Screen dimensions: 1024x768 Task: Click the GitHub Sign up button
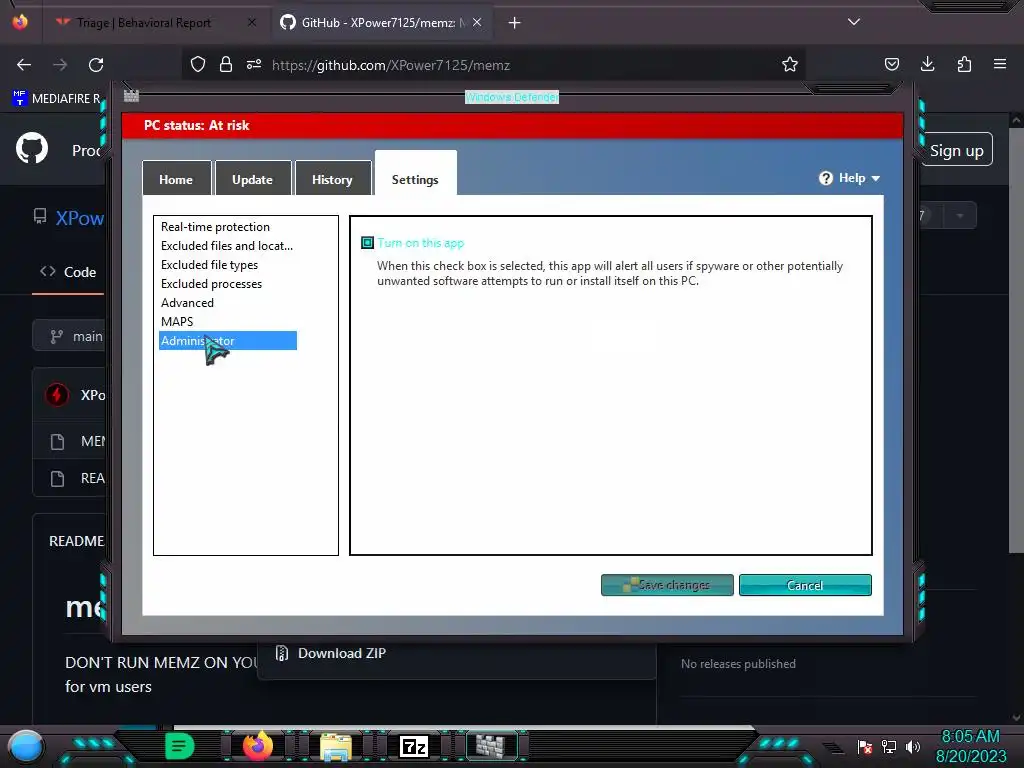point(957,150)
